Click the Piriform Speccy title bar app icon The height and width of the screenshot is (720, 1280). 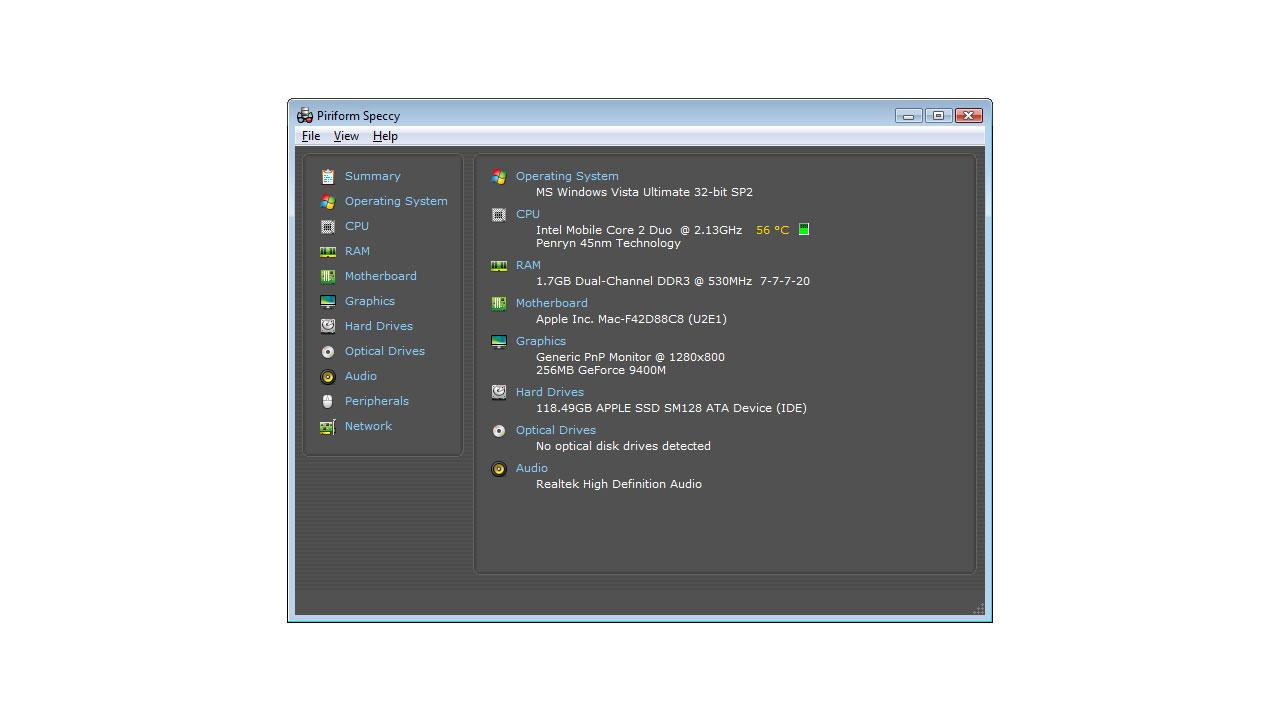point(305,115)
